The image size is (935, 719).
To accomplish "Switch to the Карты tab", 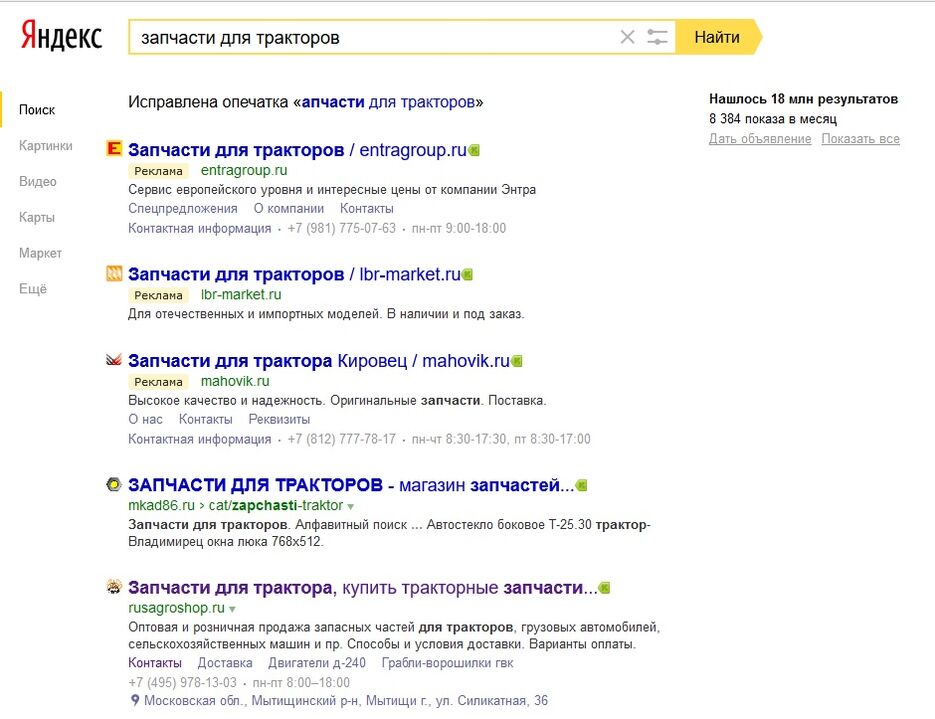I will point(37,217).
